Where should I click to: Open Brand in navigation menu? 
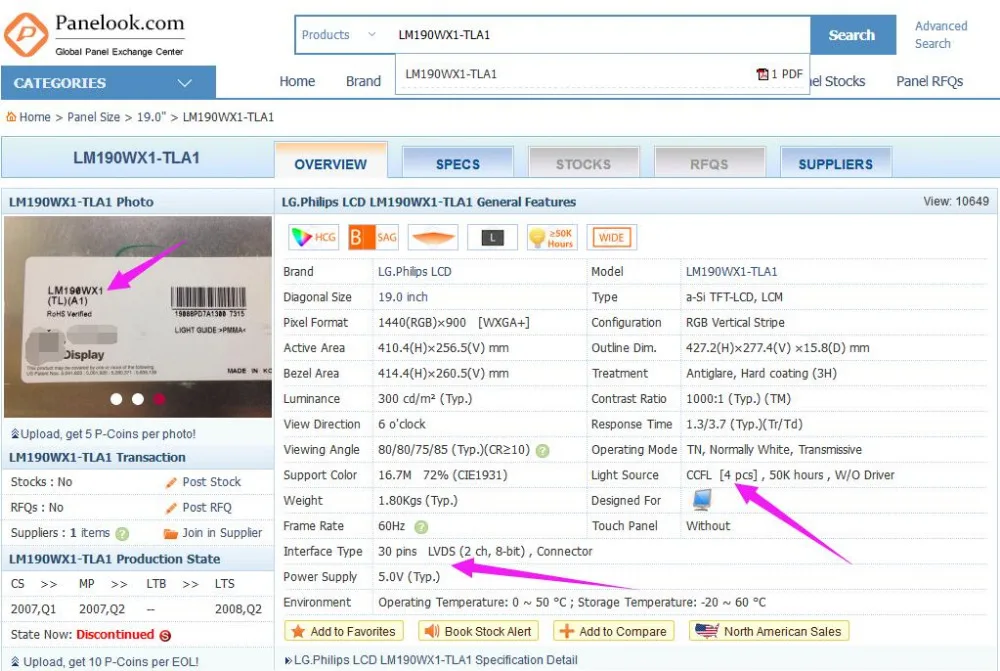(363, 82)
